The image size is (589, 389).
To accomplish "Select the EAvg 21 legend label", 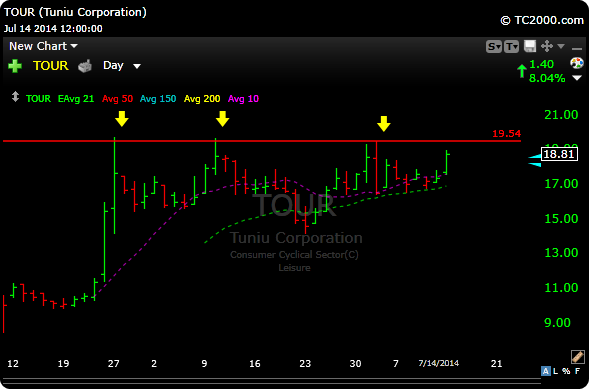I will tap(76, 99).
